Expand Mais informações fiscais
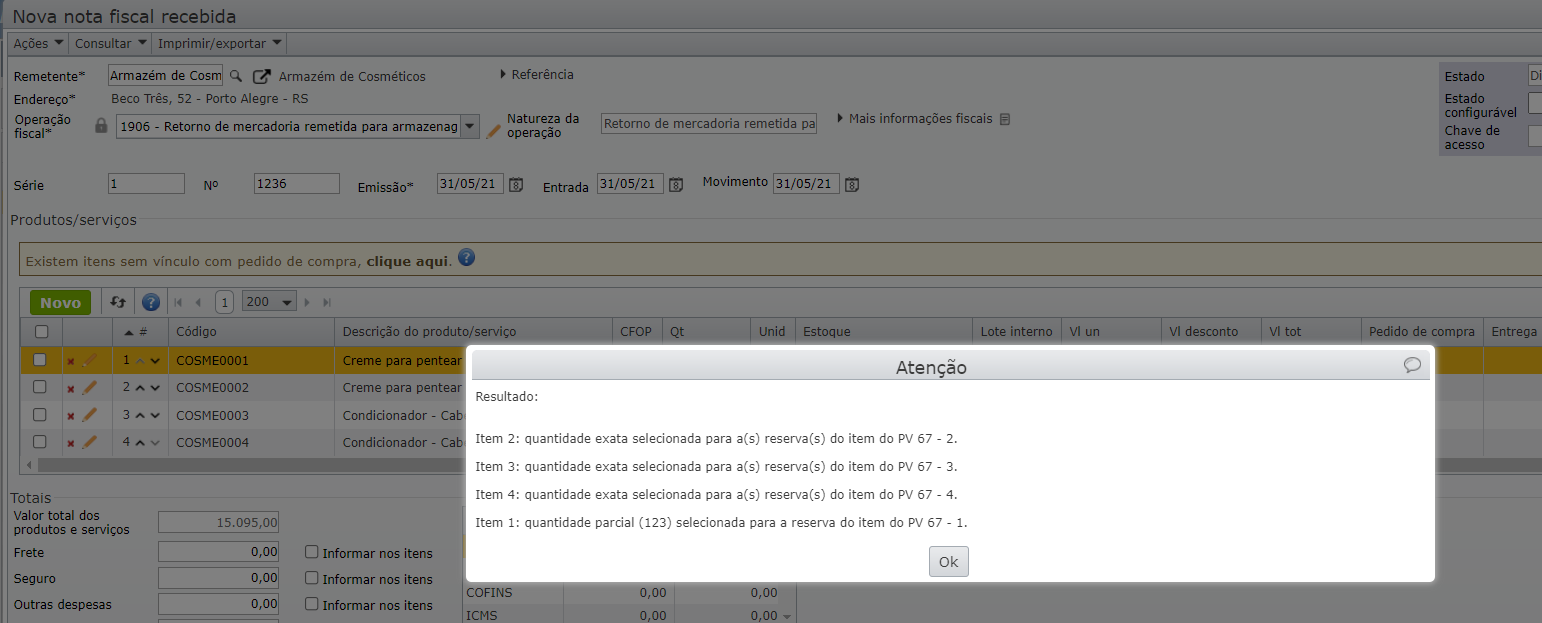 pos(914,118)
